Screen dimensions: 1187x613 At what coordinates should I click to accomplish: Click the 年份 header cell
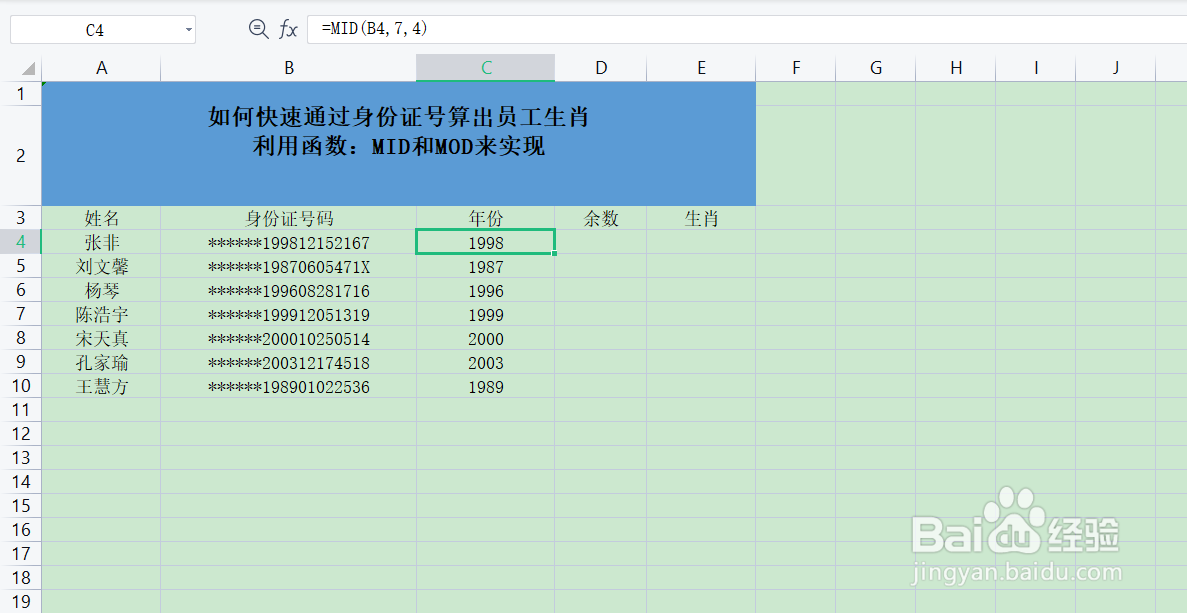(x=486, y=218)
